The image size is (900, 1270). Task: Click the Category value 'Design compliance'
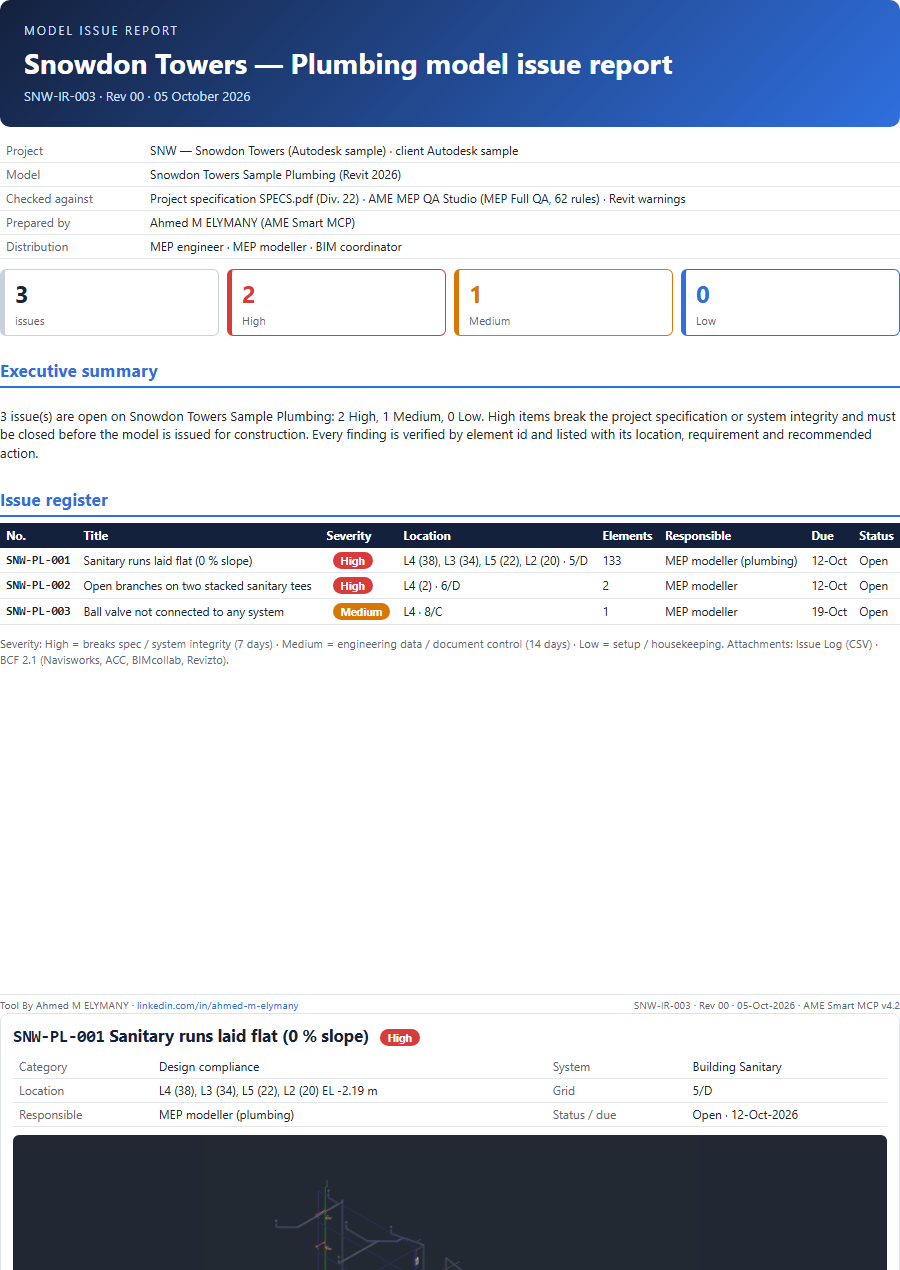tap(209, 1067)
